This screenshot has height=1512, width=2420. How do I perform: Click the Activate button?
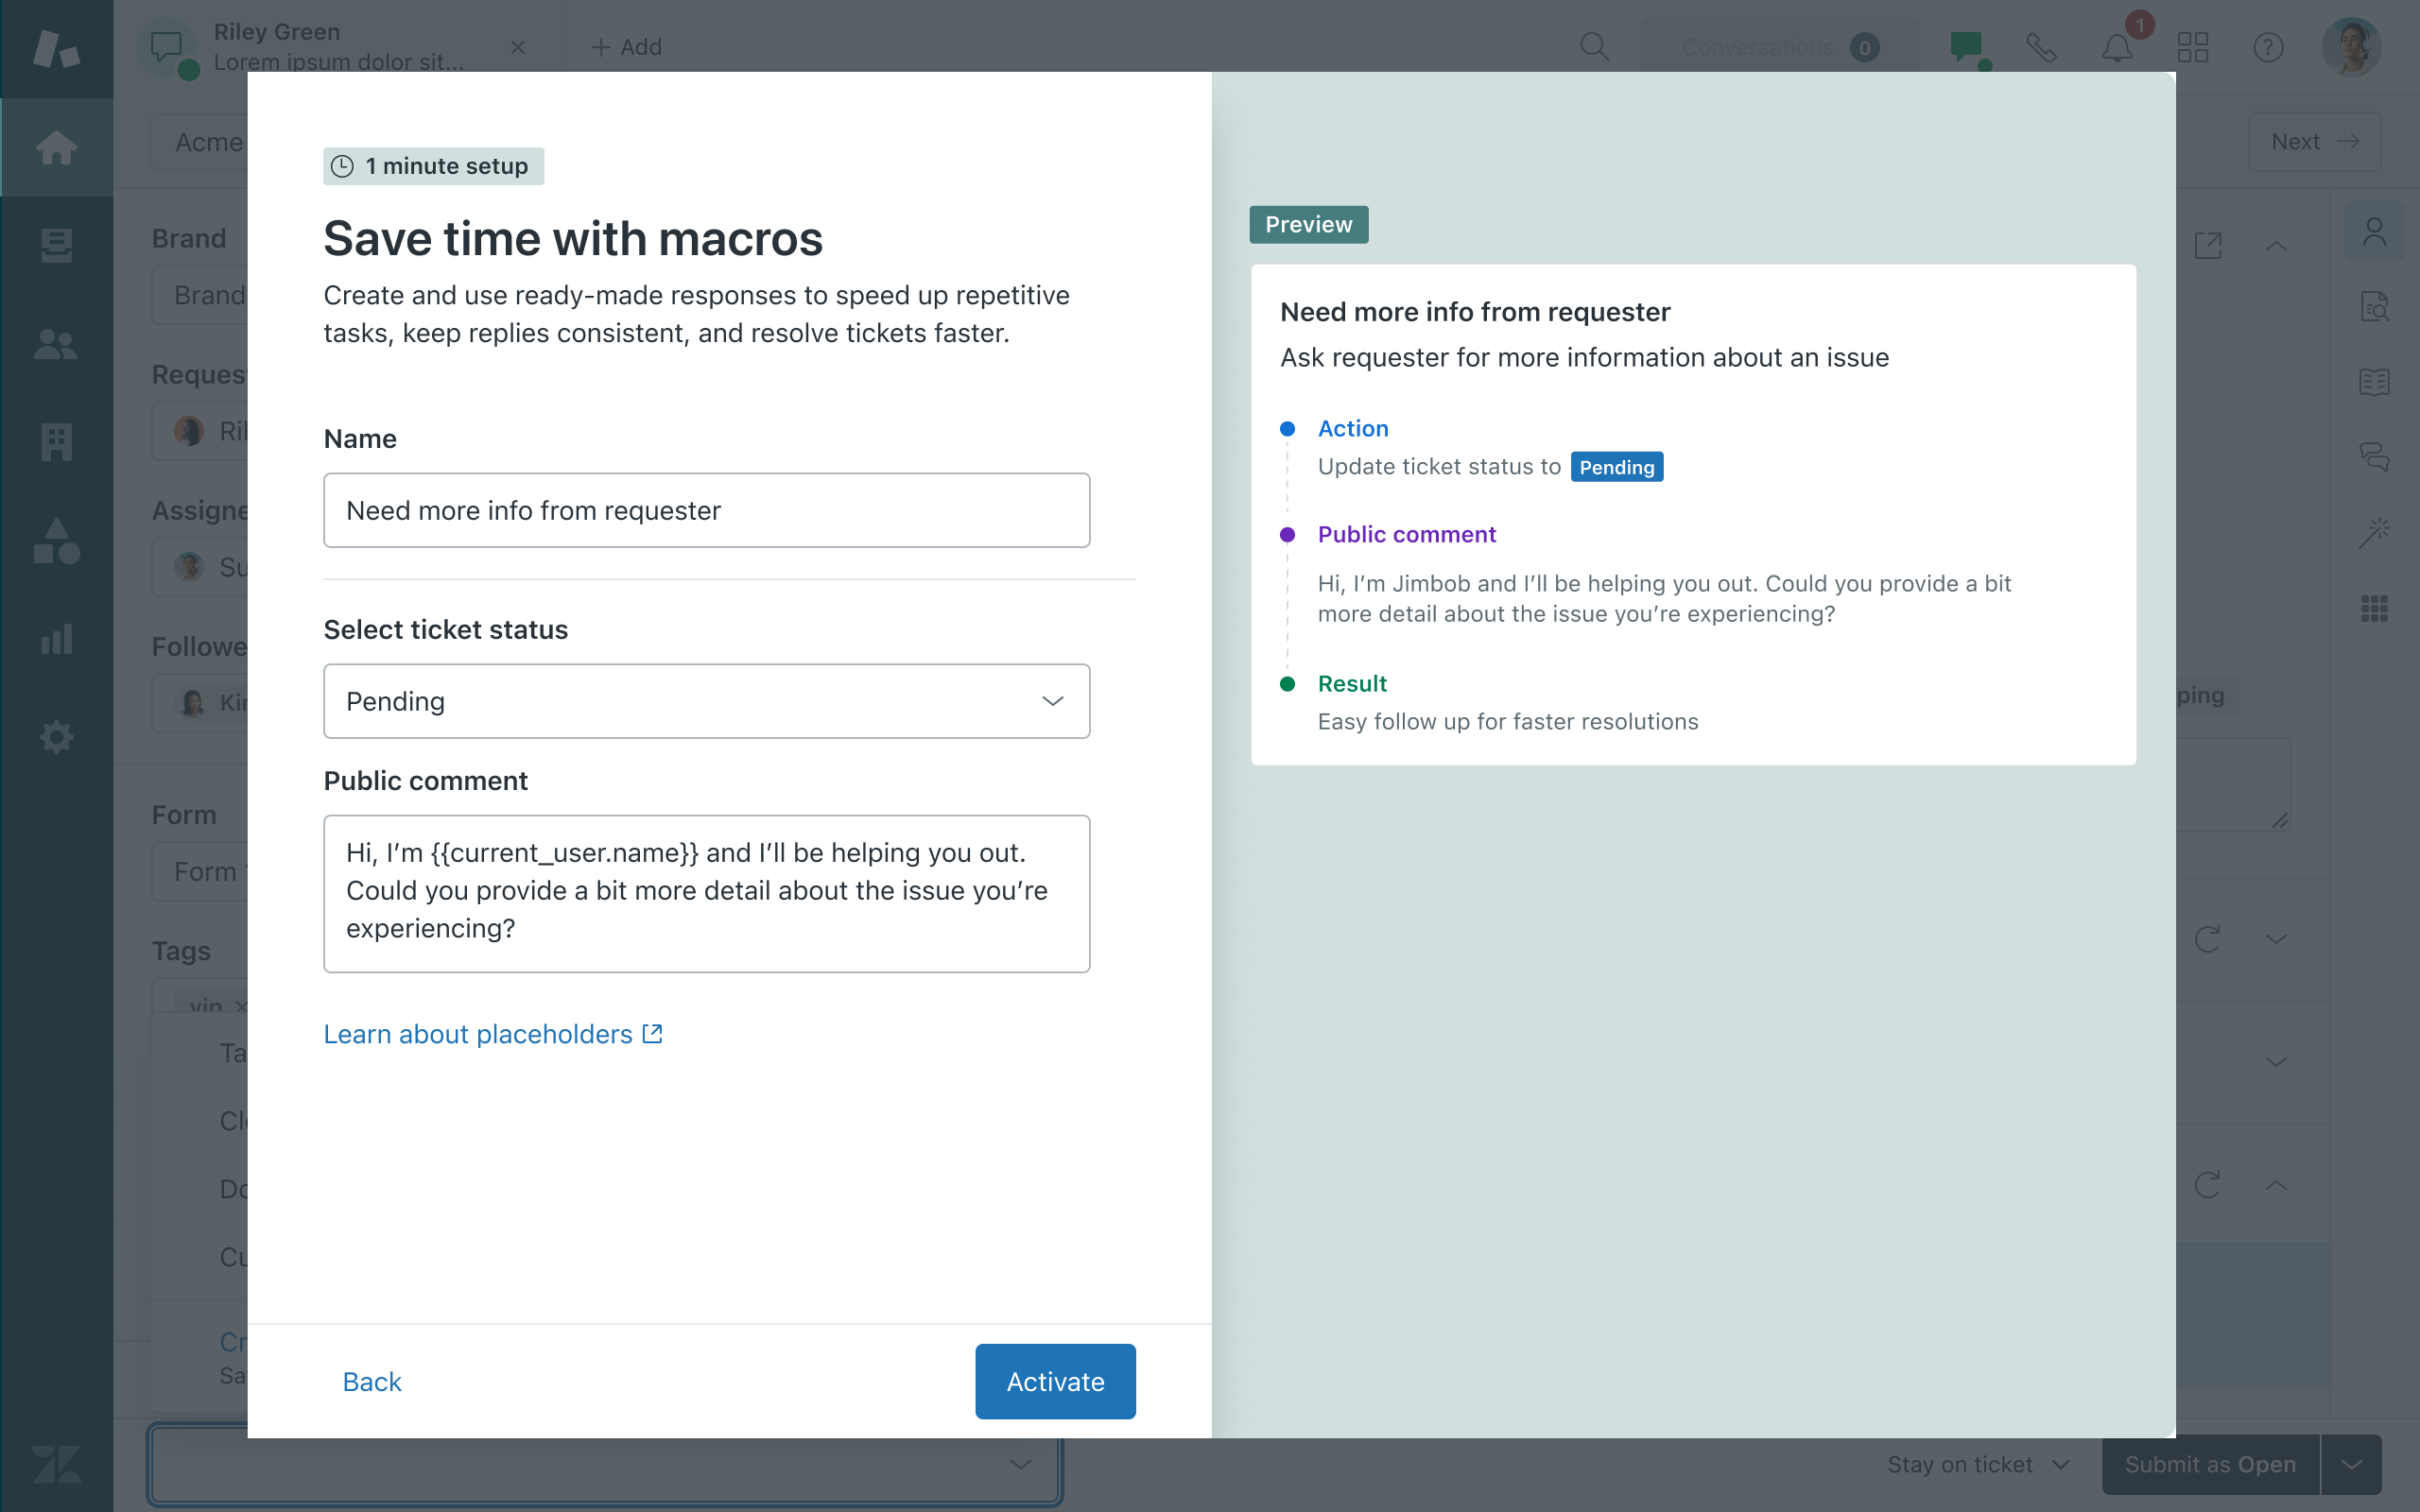[x=1054, y=1381]
